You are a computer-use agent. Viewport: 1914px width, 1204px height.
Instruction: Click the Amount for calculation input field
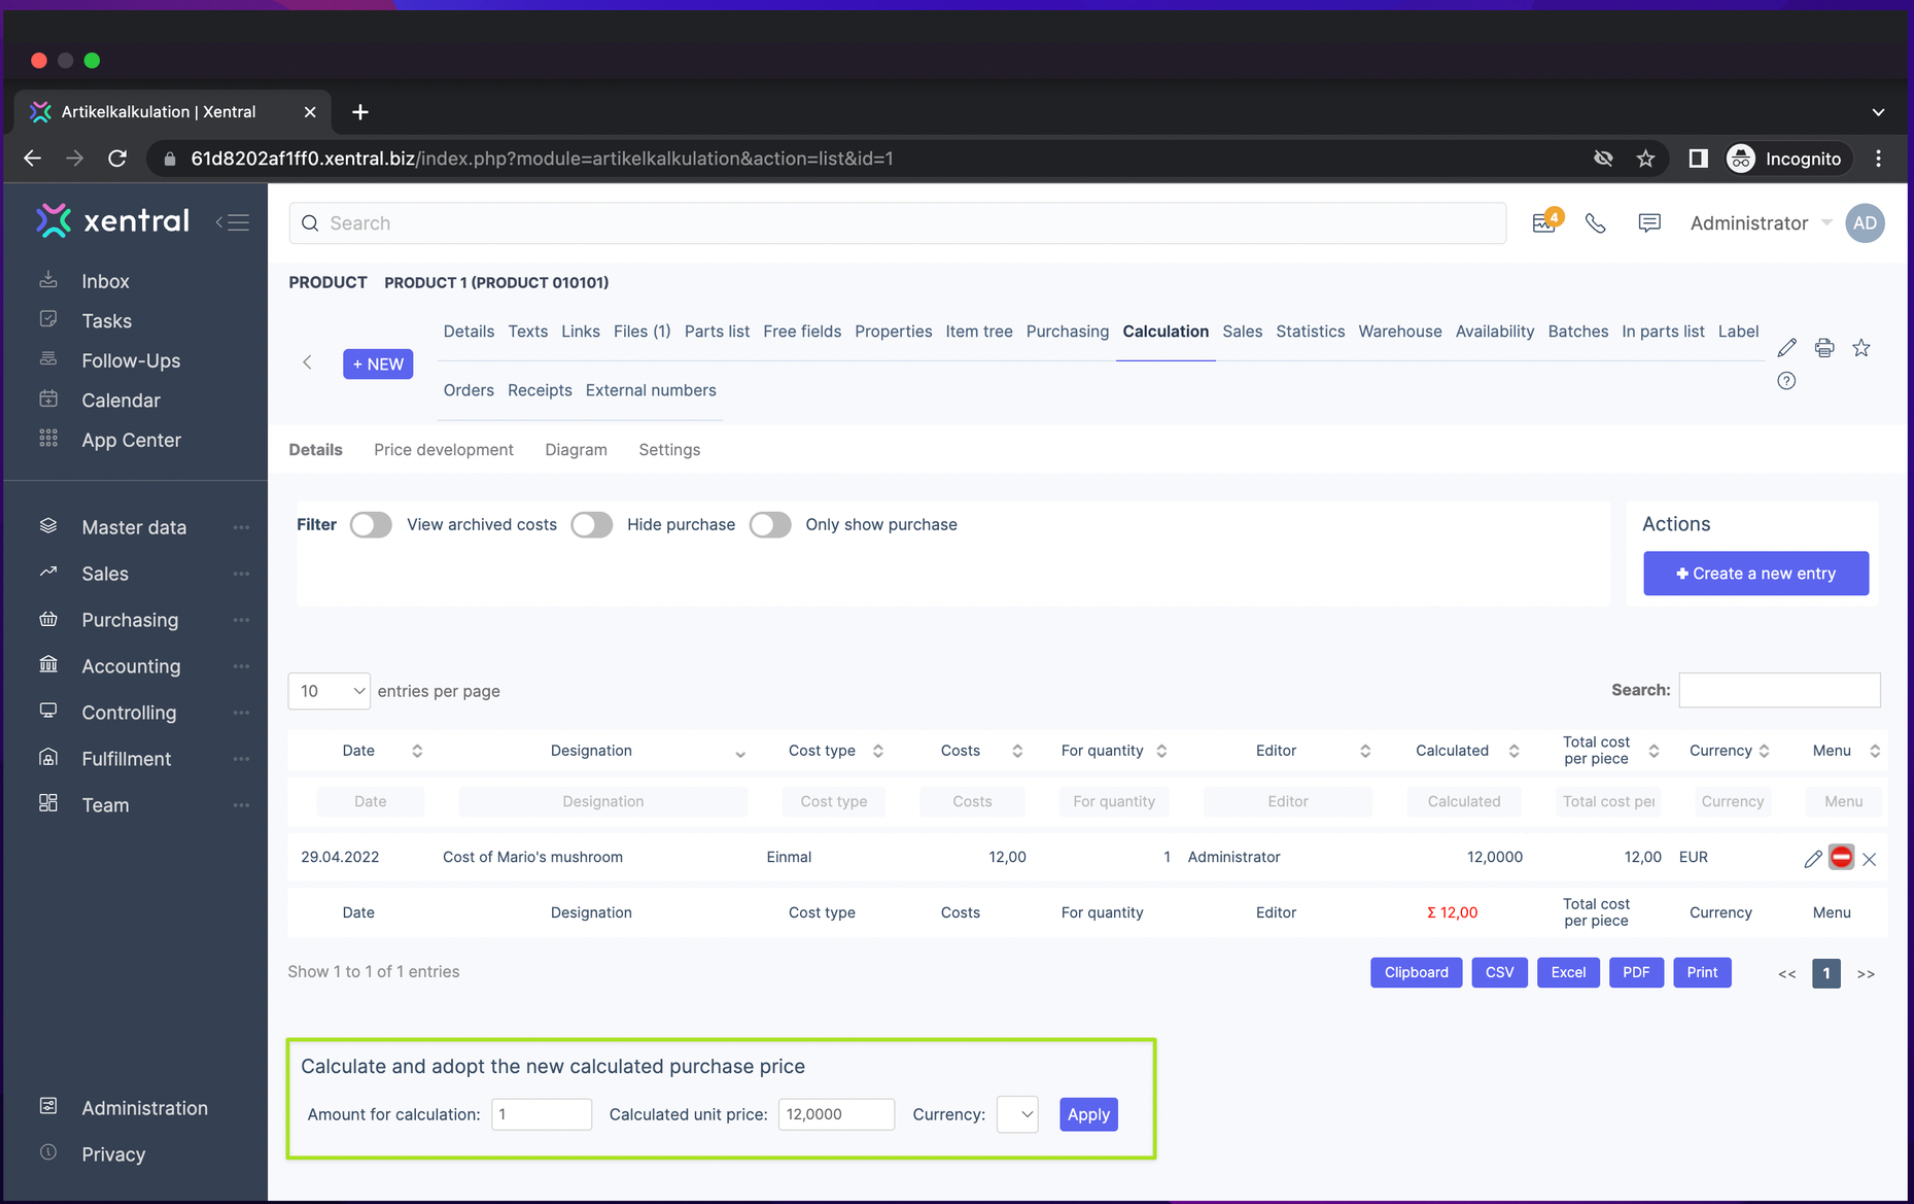541,1114
